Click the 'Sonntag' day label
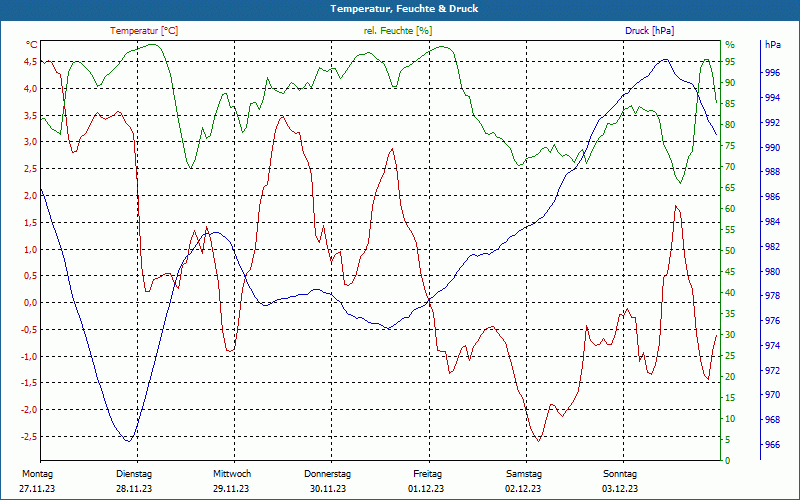 [620, 474]
